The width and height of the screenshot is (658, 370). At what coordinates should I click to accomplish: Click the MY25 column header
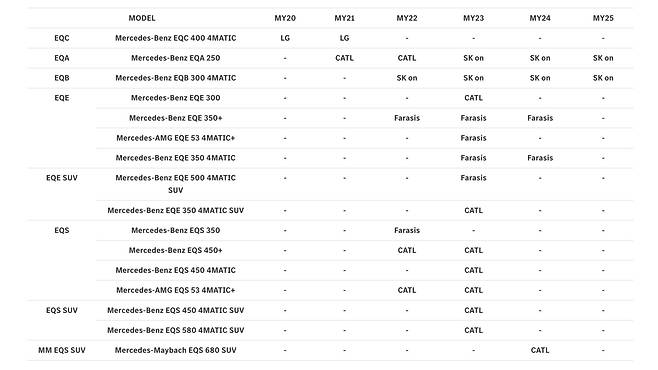coord(603,18)
